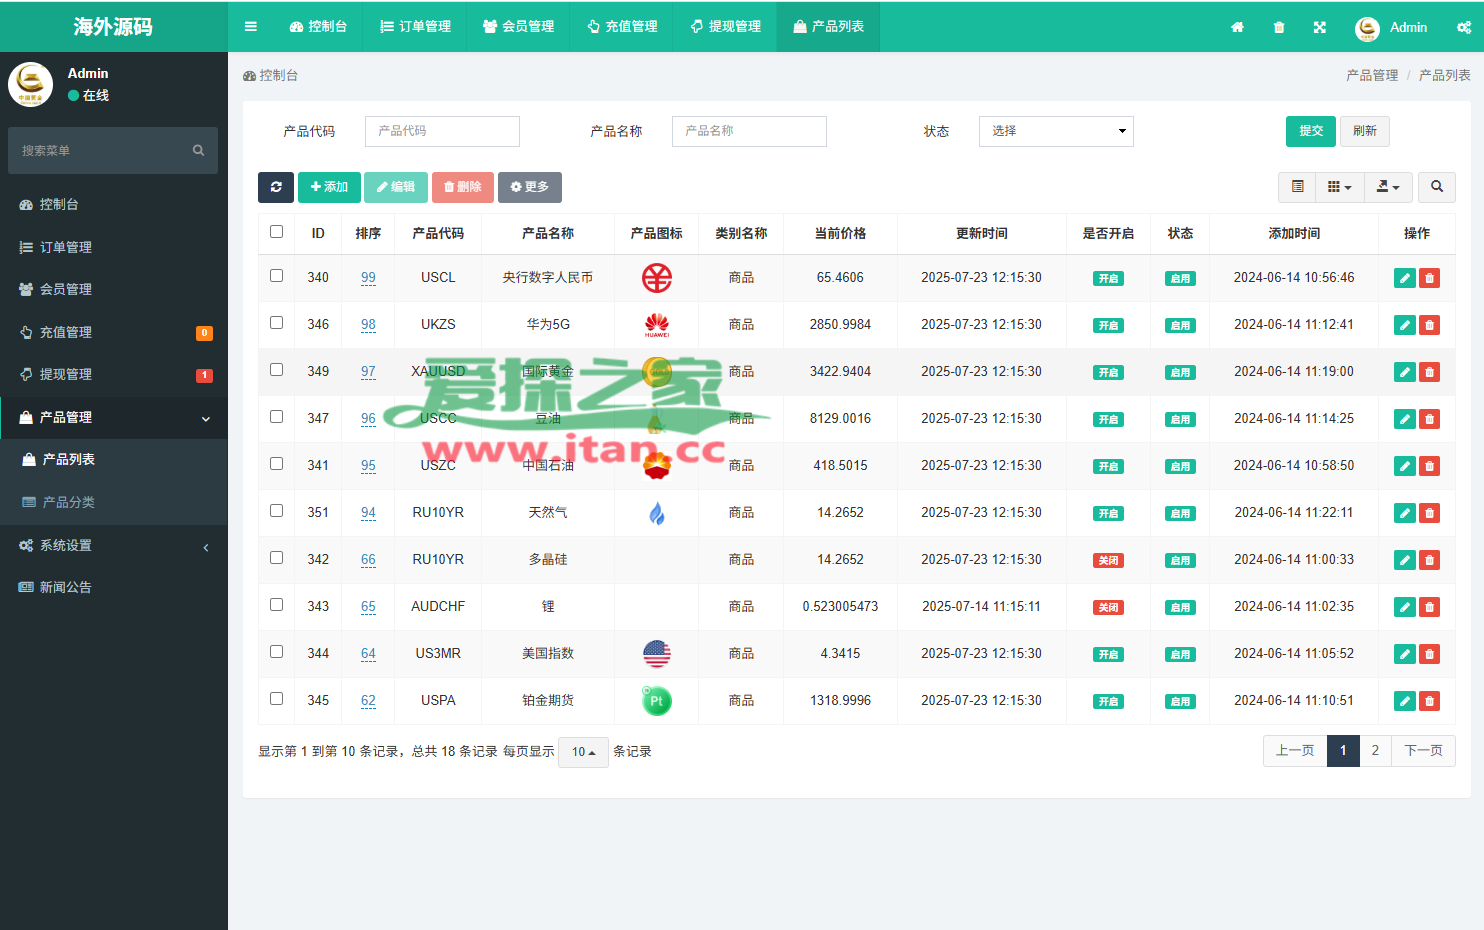1484x930 pixels.
Task: Delete row AUDCHF with the trash icon
Action: click(1430, 607)
